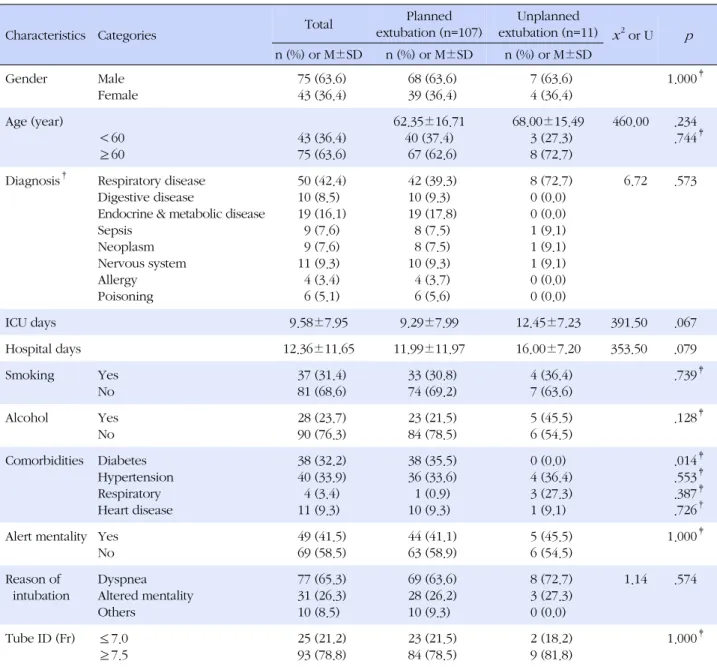The image size is (717, 667).
Task: Select the chi-square value '6.72'
Action: (635, 181)
